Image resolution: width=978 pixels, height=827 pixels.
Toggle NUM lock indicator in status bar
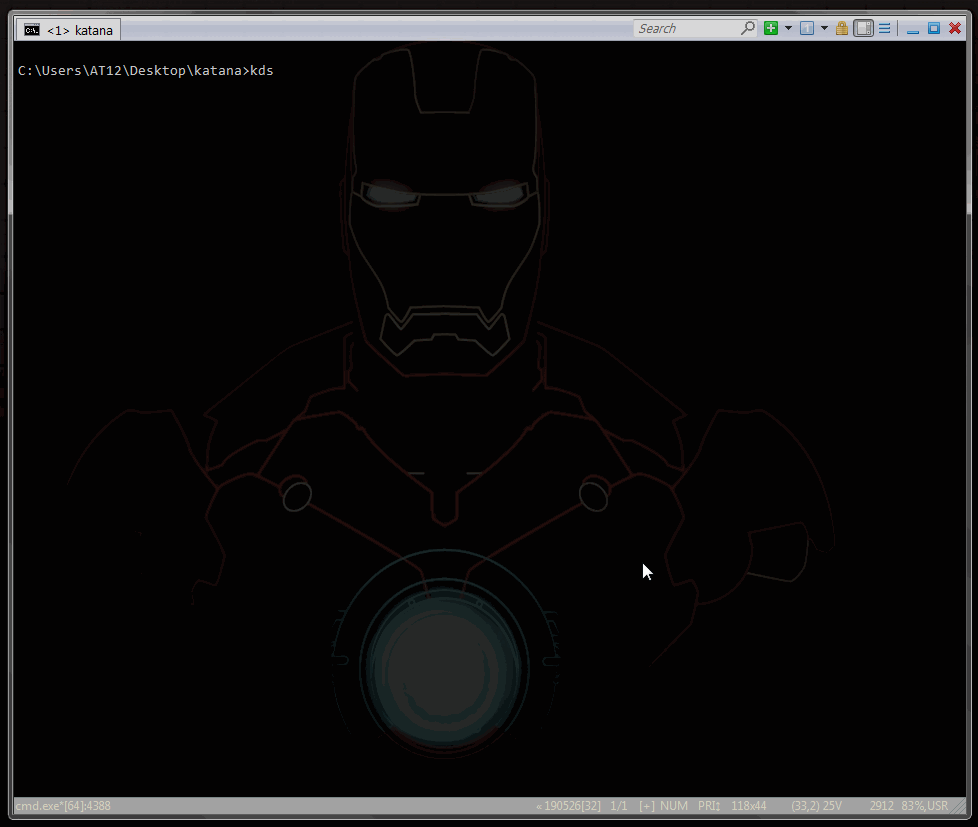coord(674,806)
